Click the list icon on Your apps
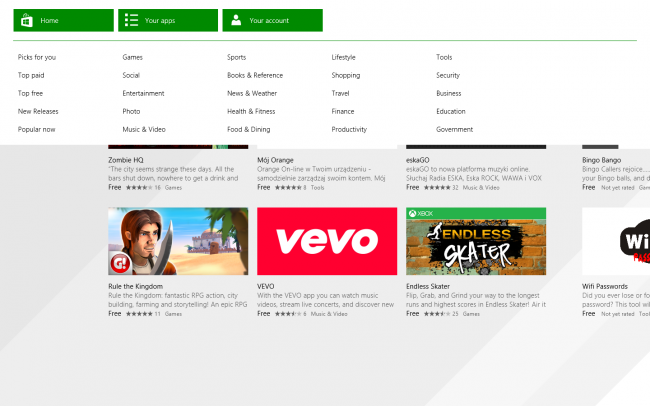 pyautogui.click(x=131, y=20)
